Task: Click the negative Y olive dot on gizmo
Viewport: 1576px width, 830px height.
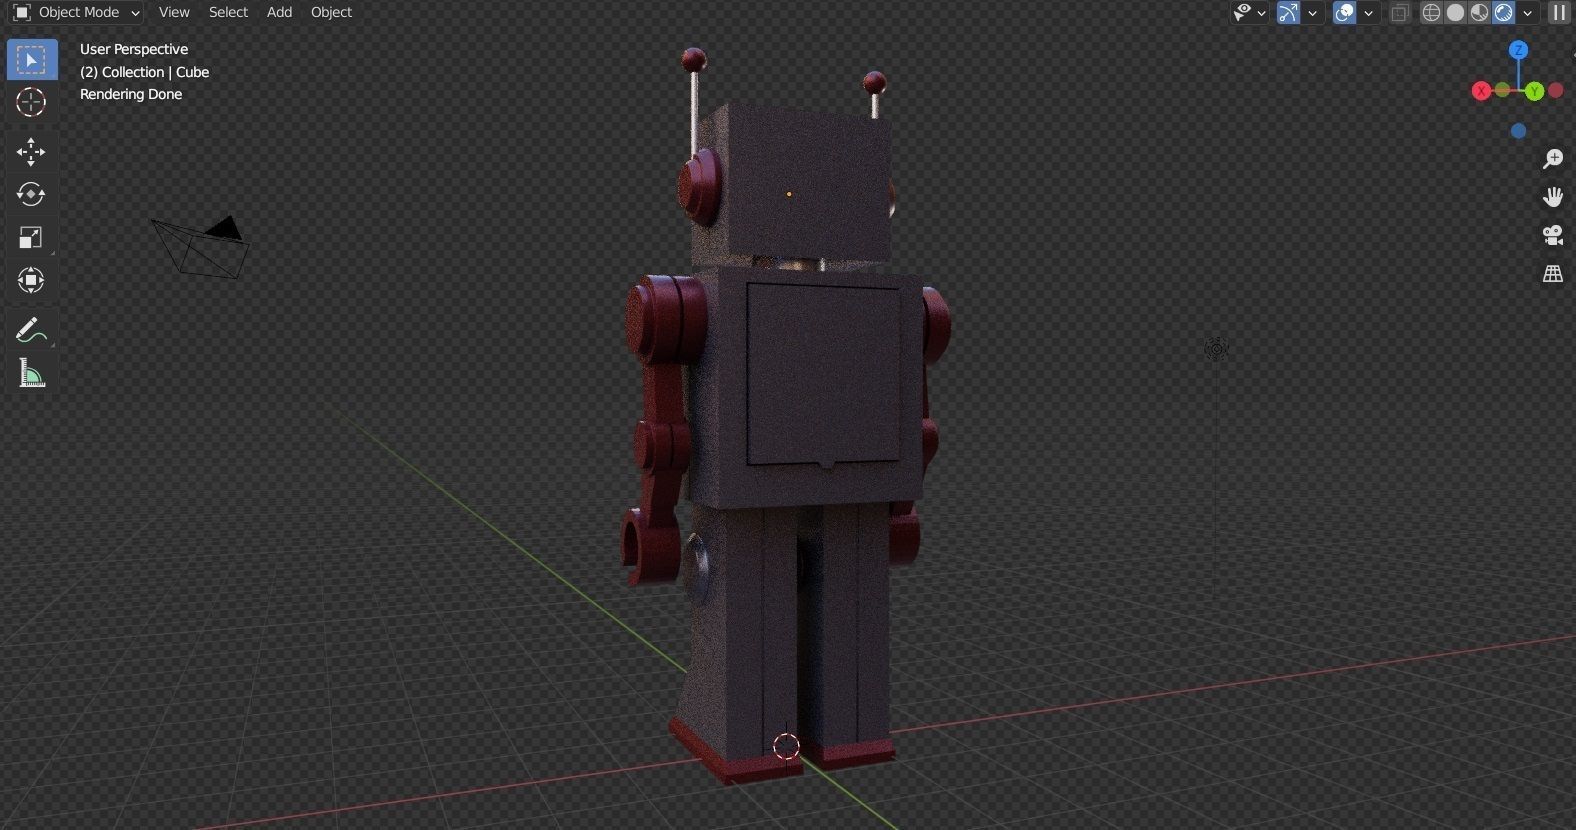Action: point(1503,91)
